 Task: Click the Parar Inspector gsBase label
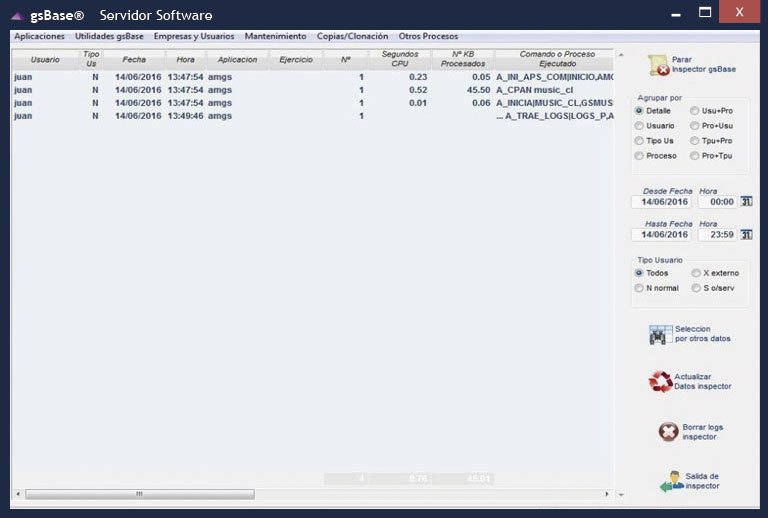pyautogui.click(x=704, y=64)
